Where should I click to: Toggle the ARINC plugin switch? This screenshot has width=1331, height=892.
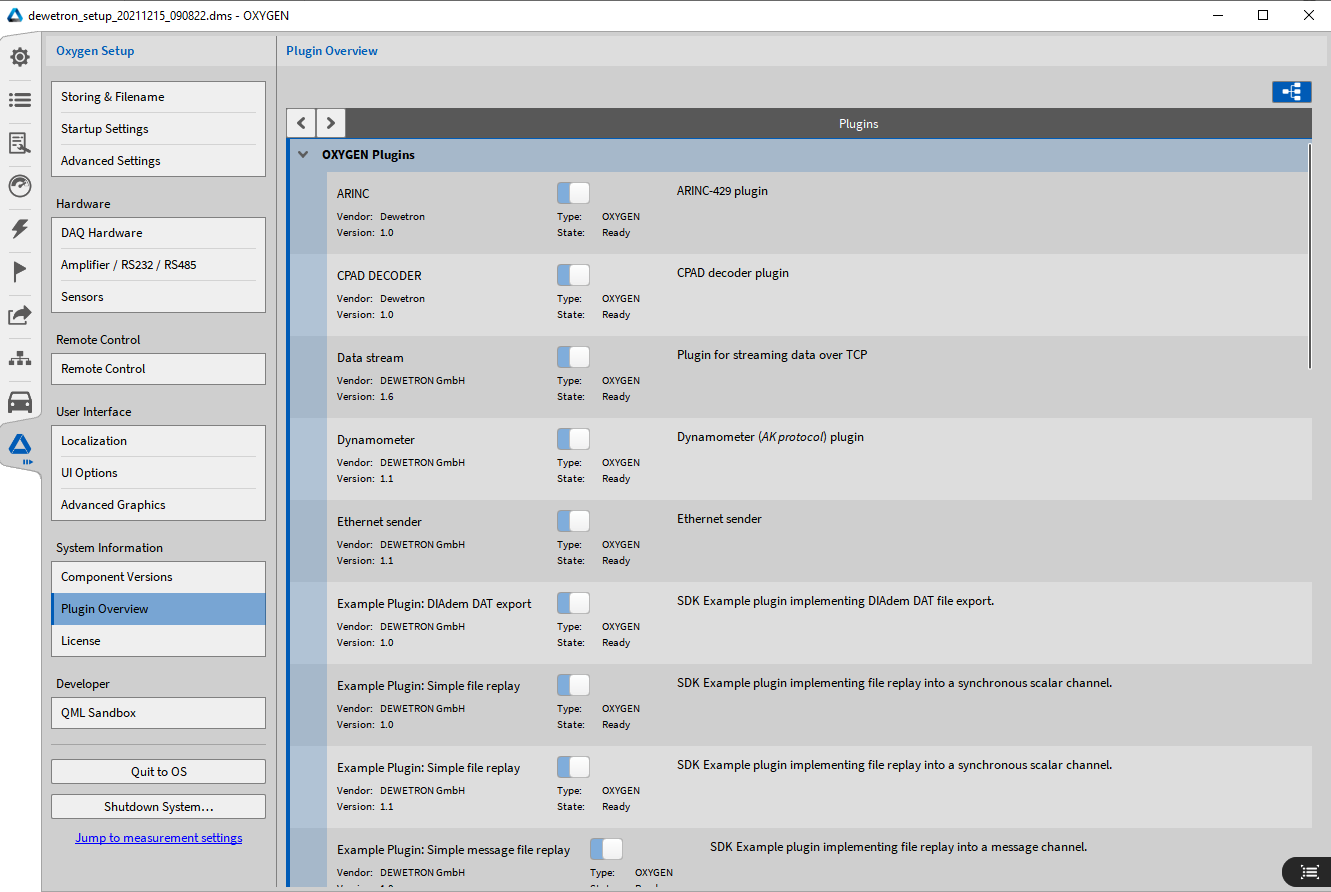coord(573,193)
